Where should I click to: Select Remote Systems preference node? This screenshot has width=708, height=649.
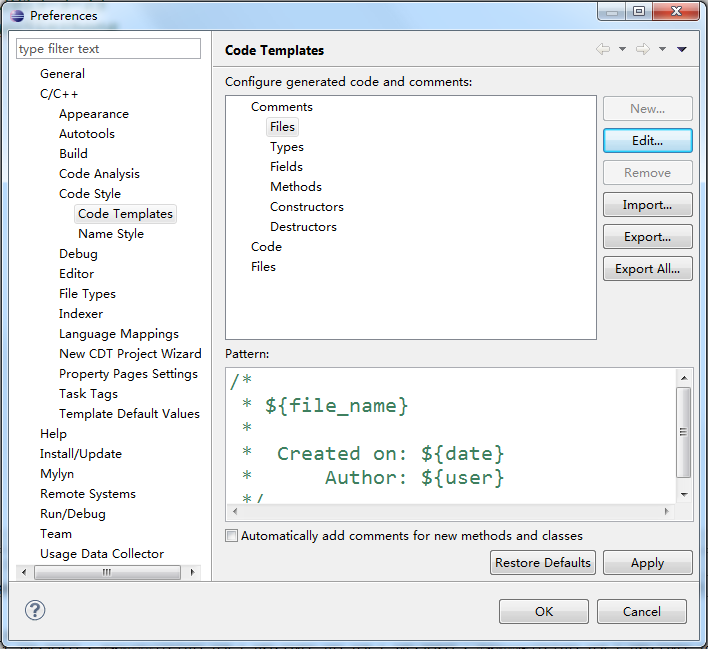click(88, 494)
